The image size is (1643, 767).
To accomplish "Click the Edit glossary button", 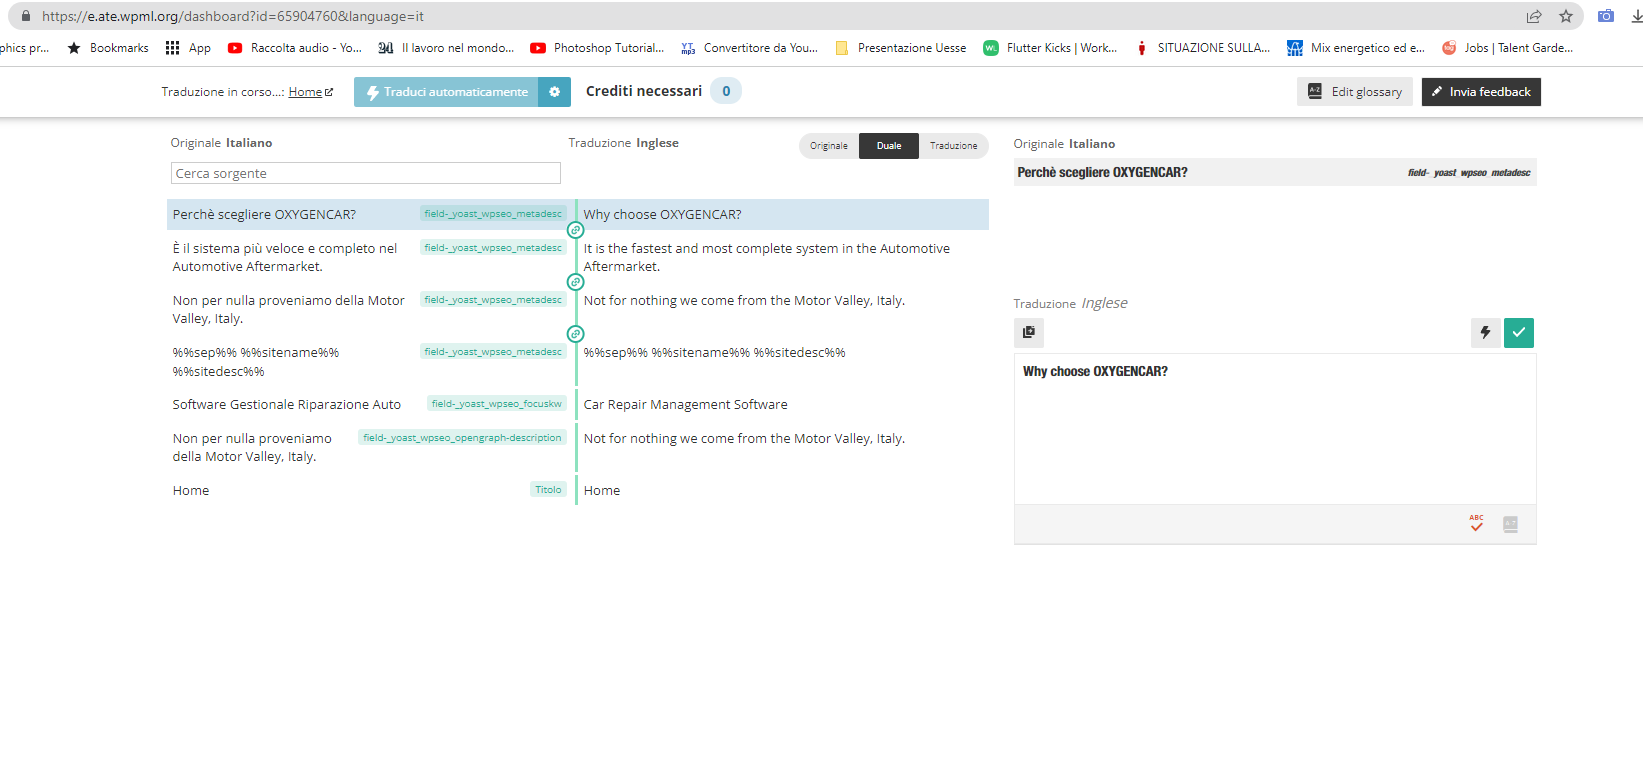I will pos(1355,92).
